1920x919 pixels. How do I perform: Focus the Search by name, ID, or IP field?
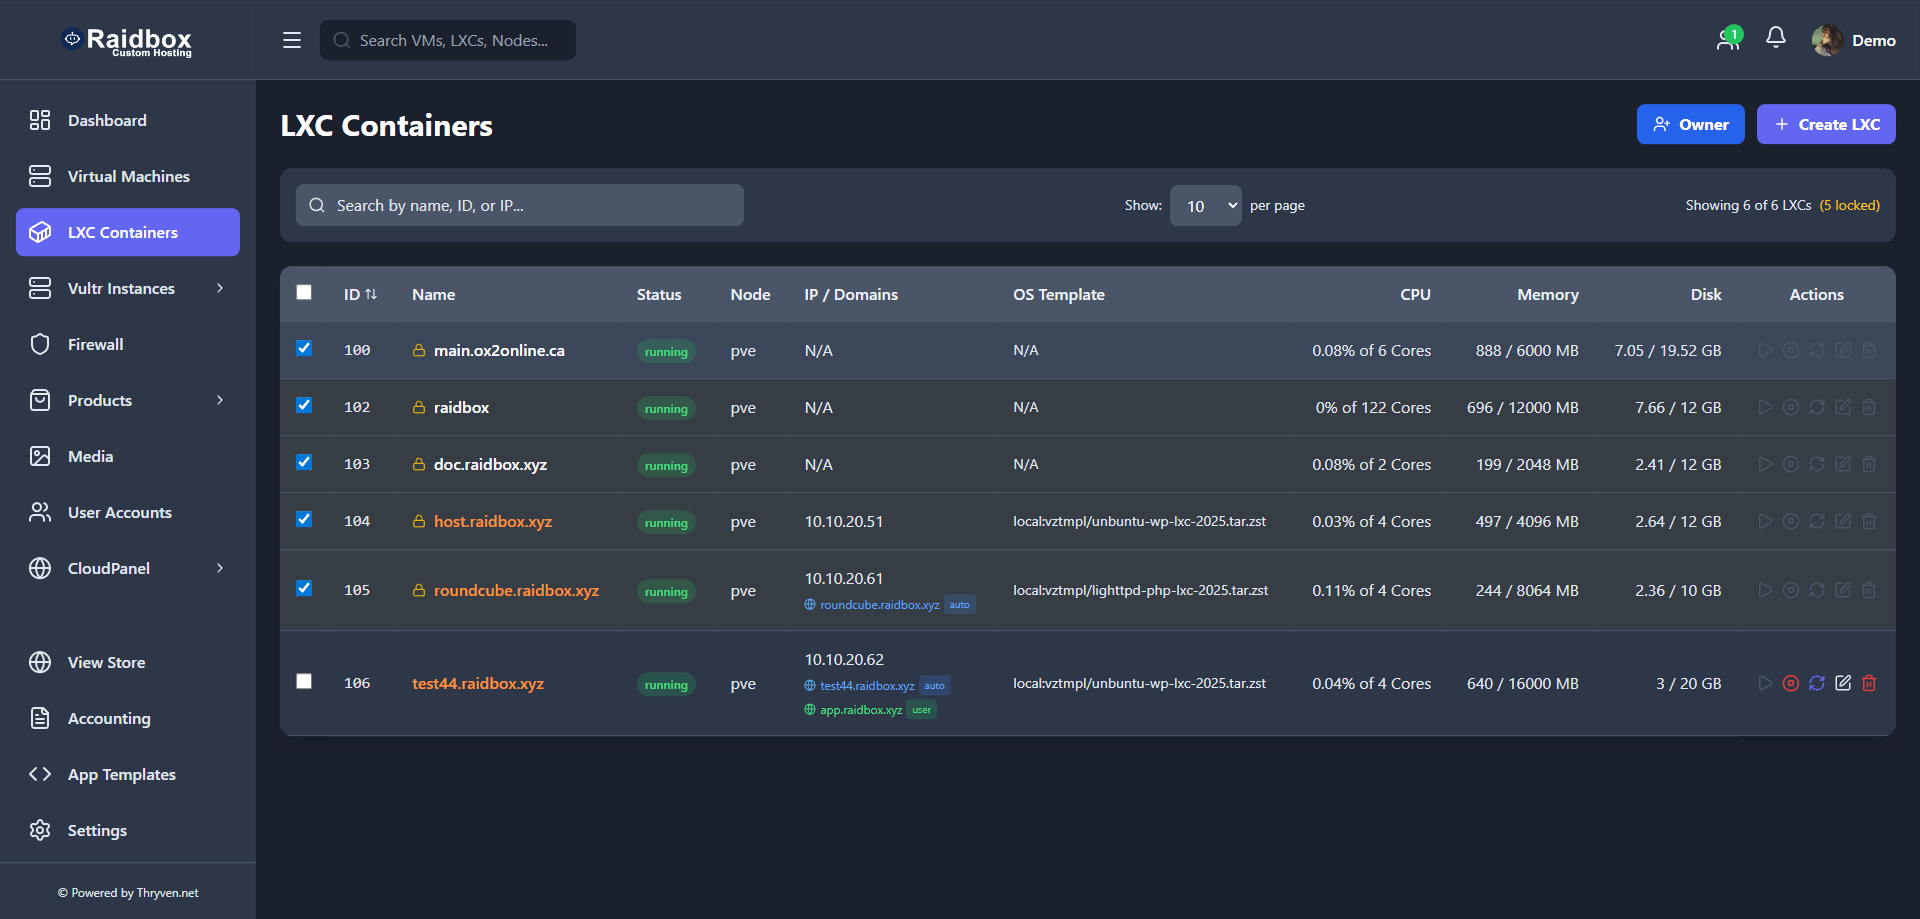tap(520, 205)
